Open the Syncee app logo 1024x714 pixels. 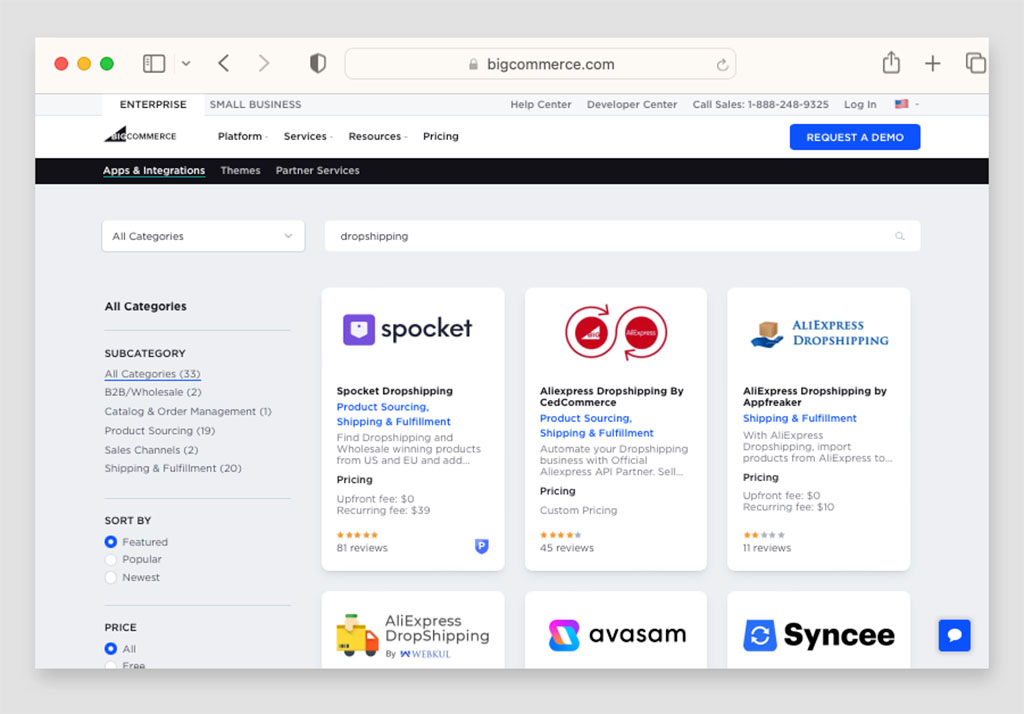pyautogui.click(x=819, y=635)
